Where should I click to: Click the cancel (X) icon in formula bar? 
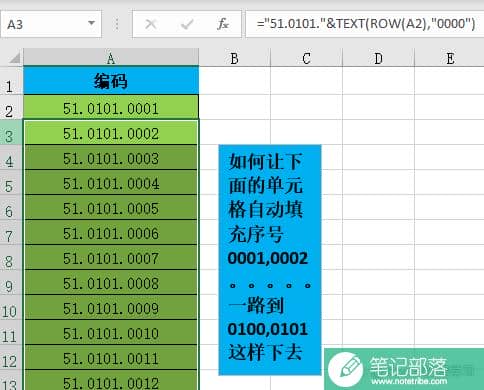pyautogui.click(x=151, y=24)
